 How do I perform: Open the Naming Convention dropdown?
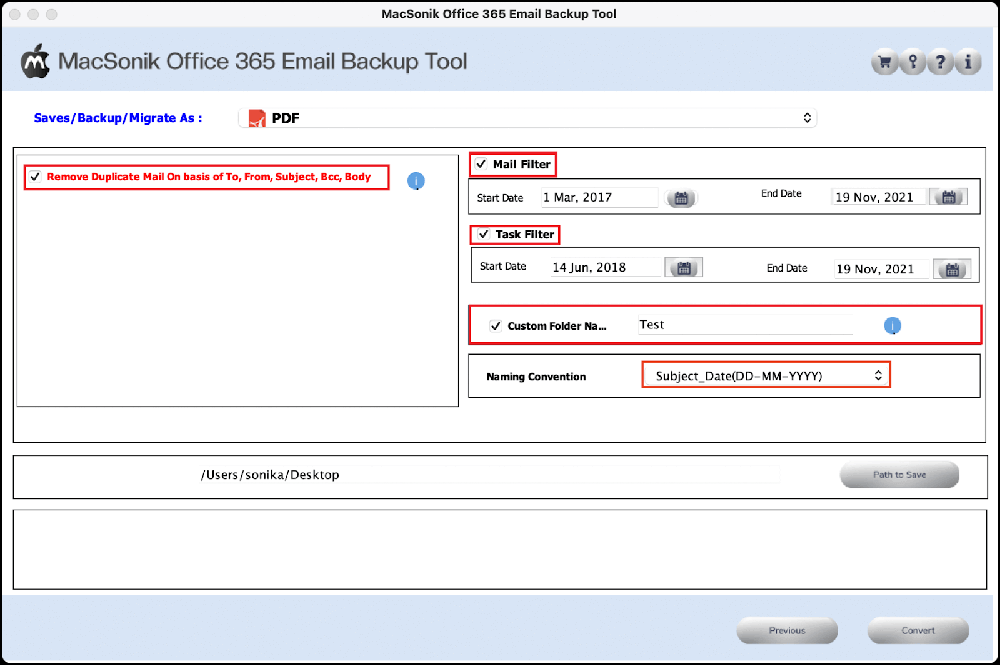pos(765,376)
